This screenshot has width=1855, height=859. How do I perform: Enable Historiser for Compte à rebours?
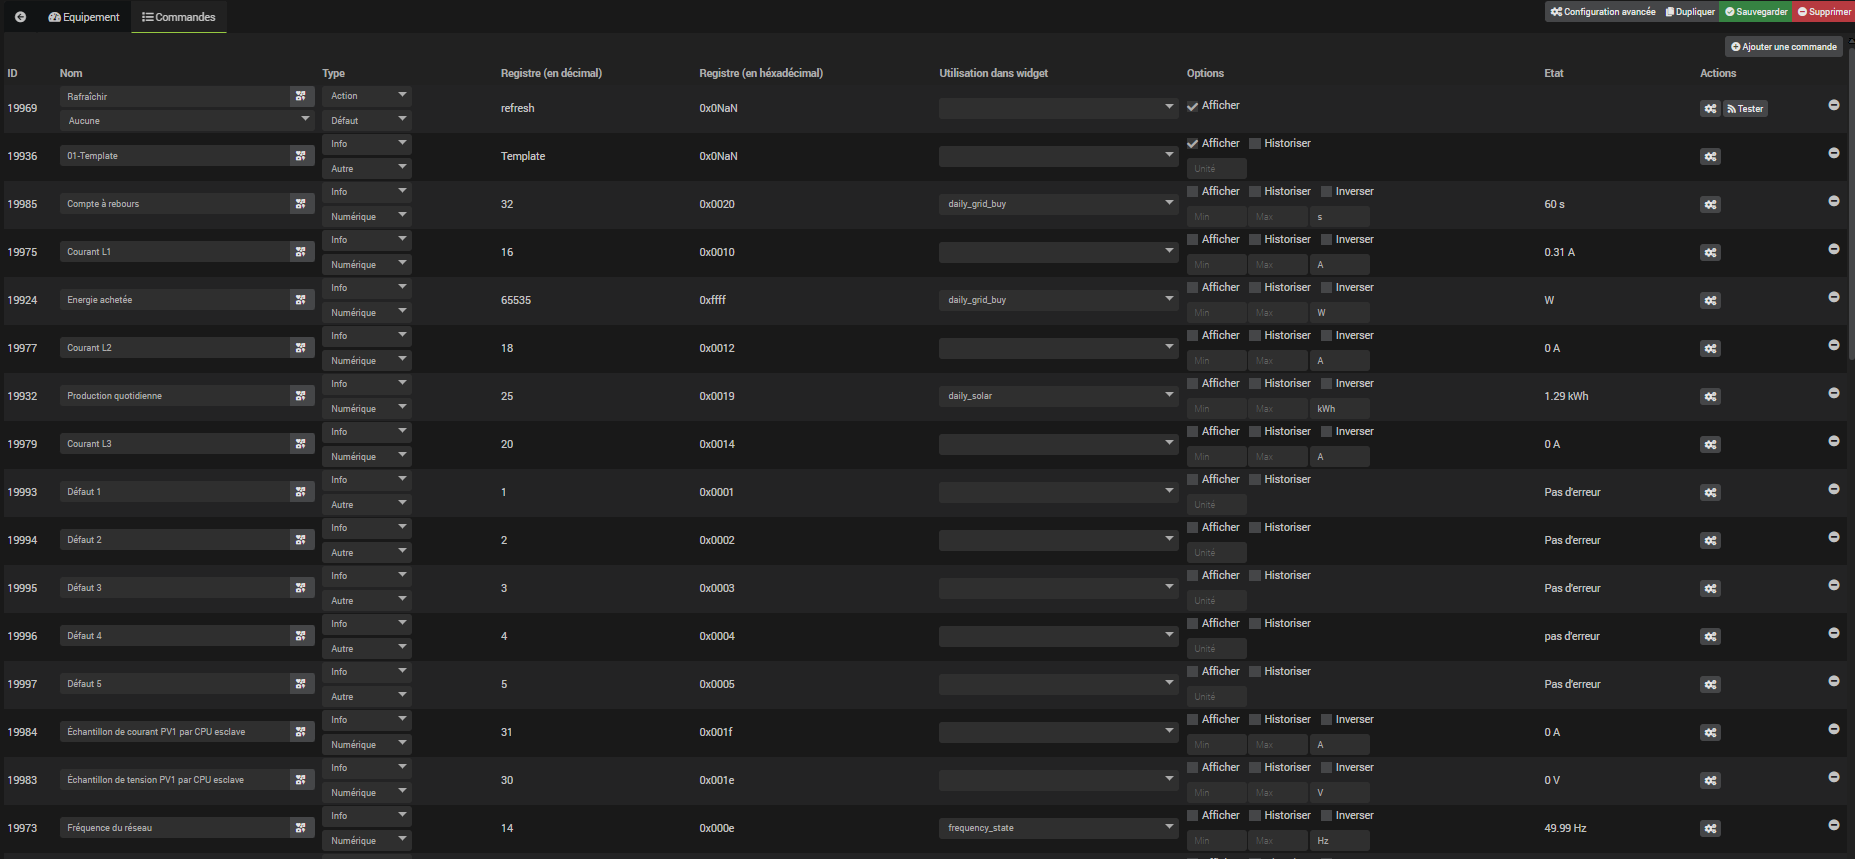point(1255,192)
